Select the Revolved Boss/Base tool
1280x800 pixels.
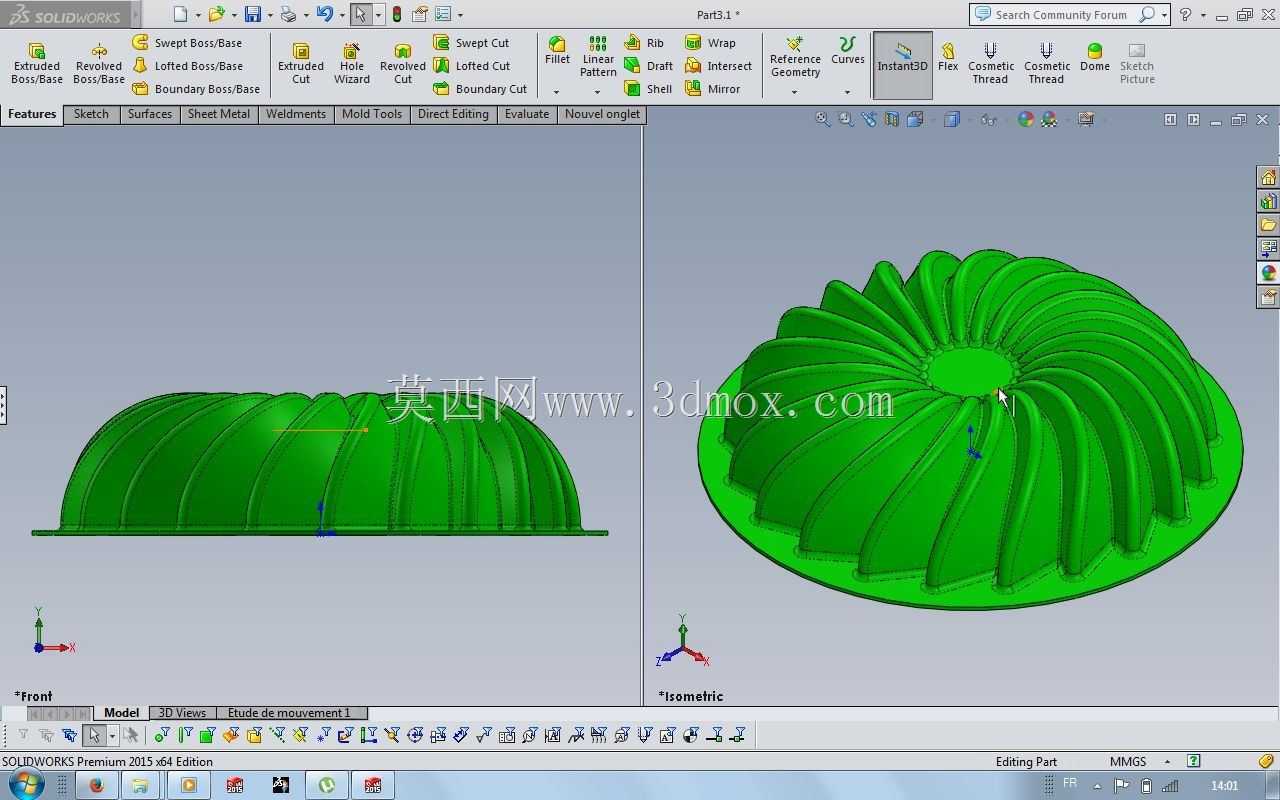click(x=99, y=64)
